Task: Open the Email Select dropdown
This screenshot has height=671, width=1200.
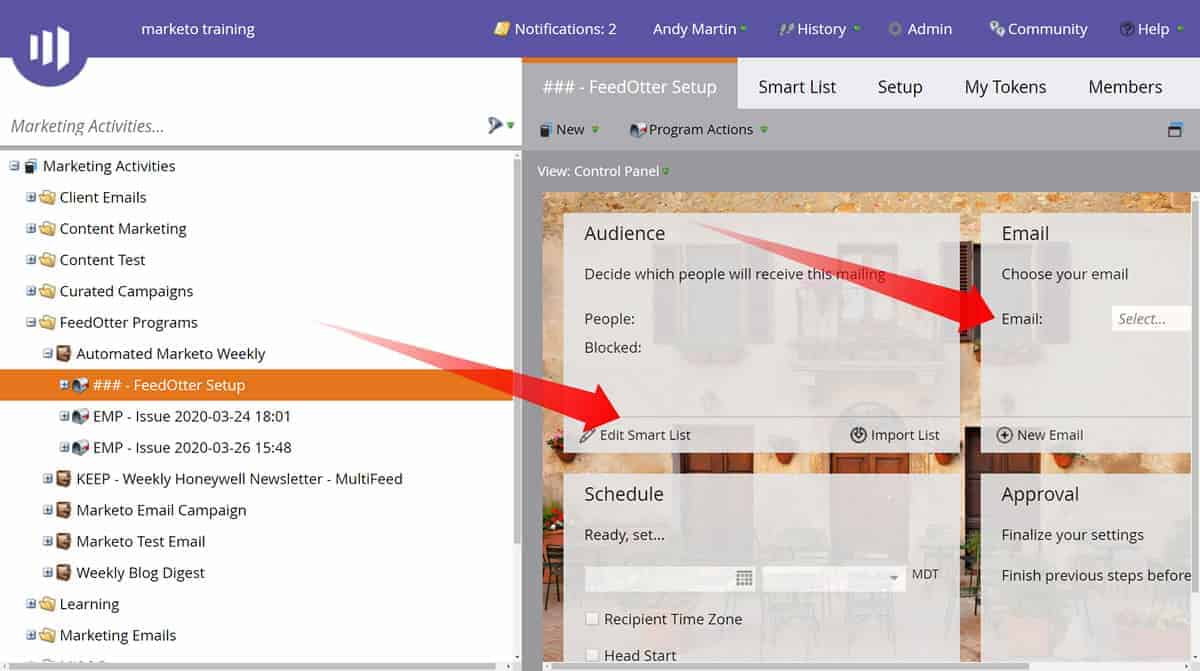Action: (1152, 319)
